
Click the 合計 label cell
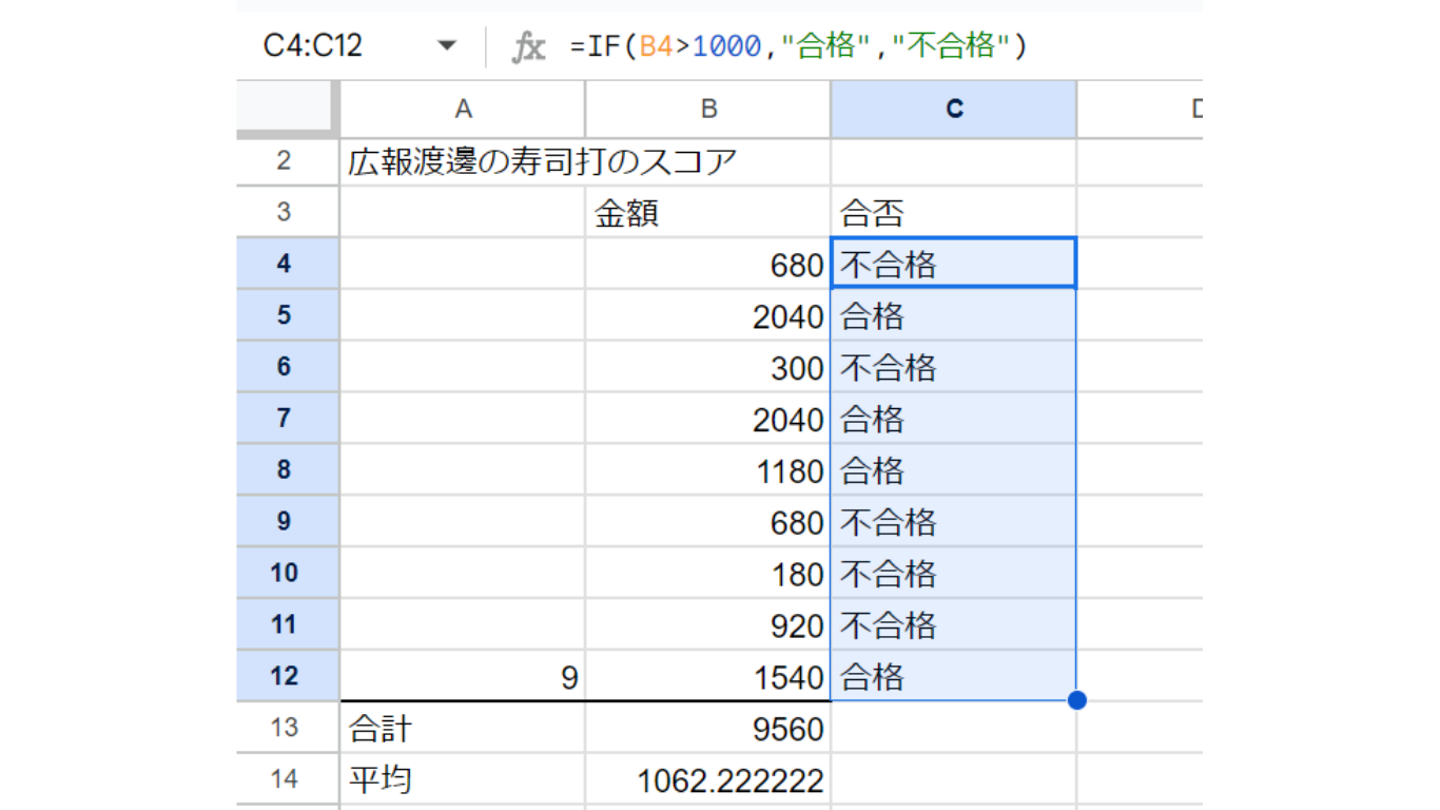(462, 728)
